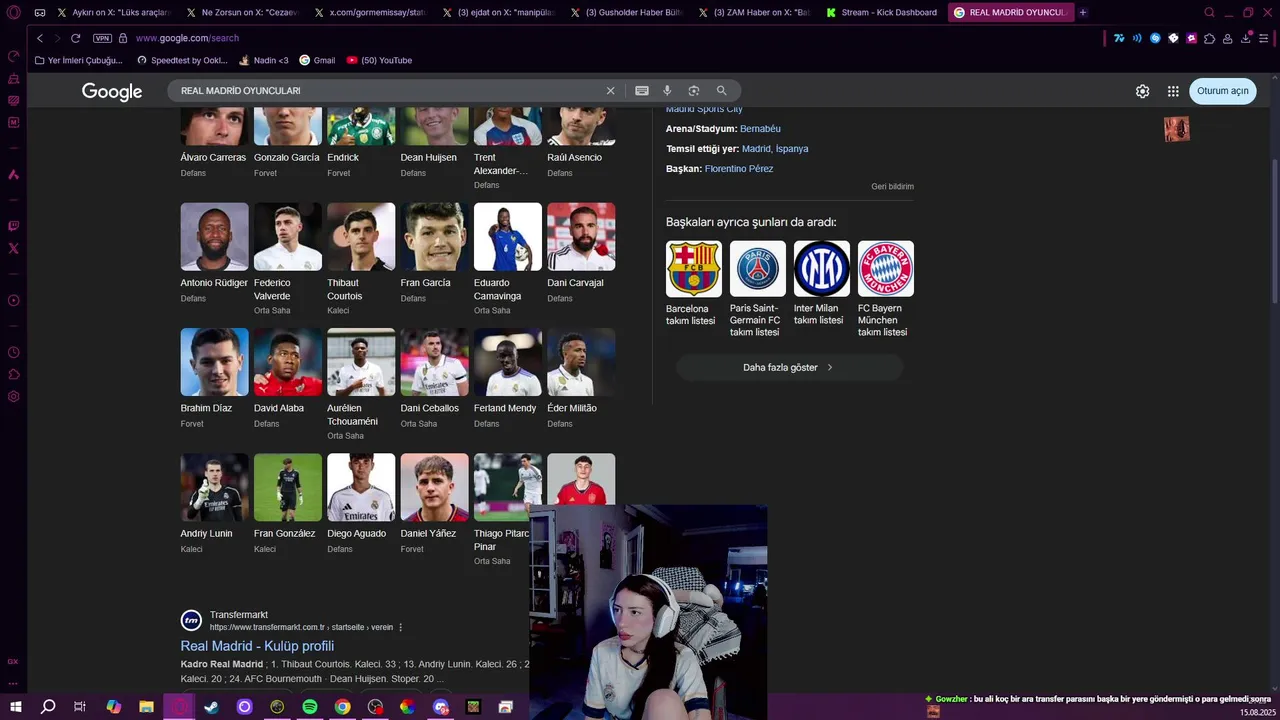Image resolution: width=1280 pixels, height=720 pixels.
Task: Open the (50) YouTube bookmark
Action: pos(379,60)
